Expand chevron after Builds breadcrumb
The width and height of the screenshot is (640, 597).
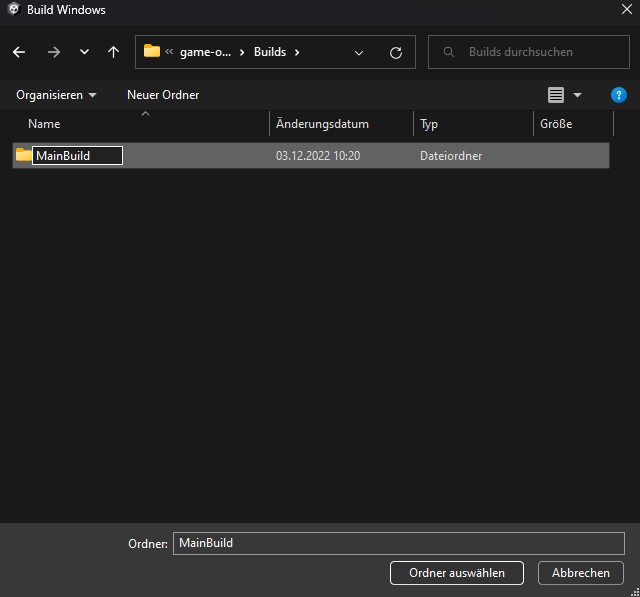pos(297,52)
